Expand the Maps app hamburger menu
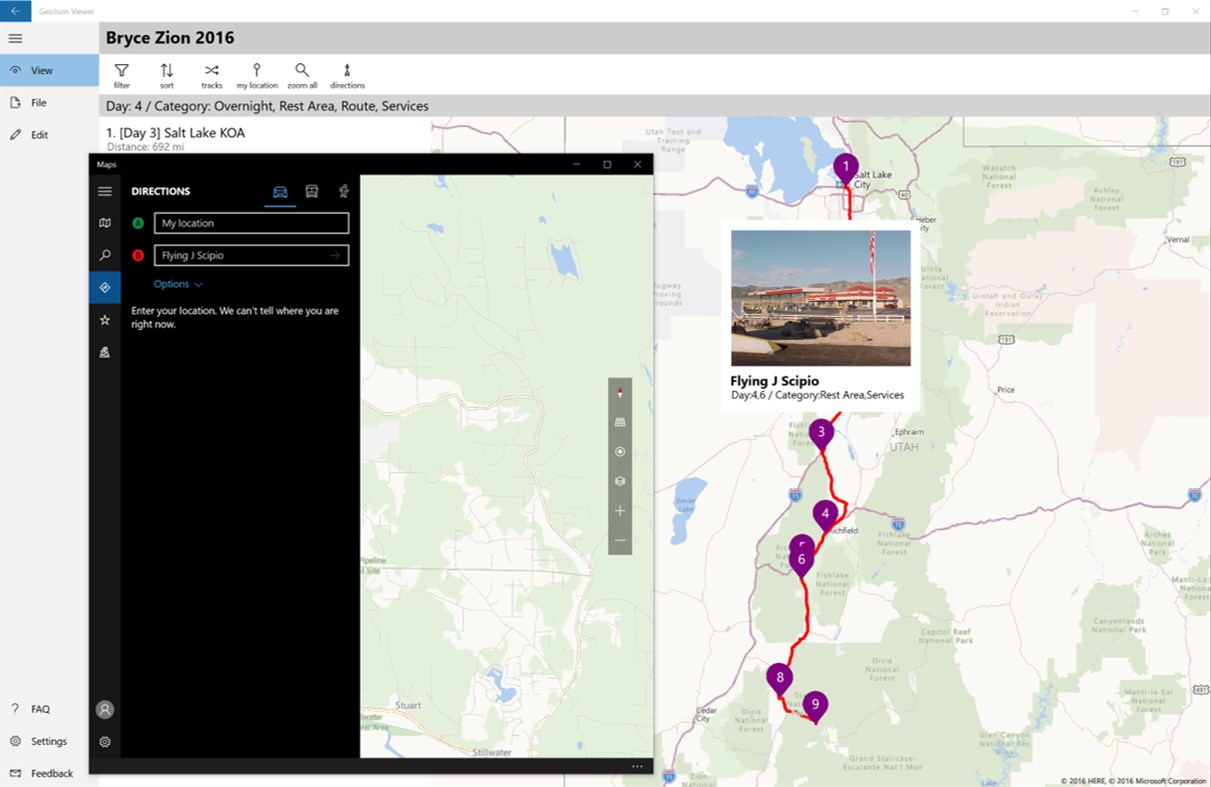1211x787 pixels. (105, 191)
